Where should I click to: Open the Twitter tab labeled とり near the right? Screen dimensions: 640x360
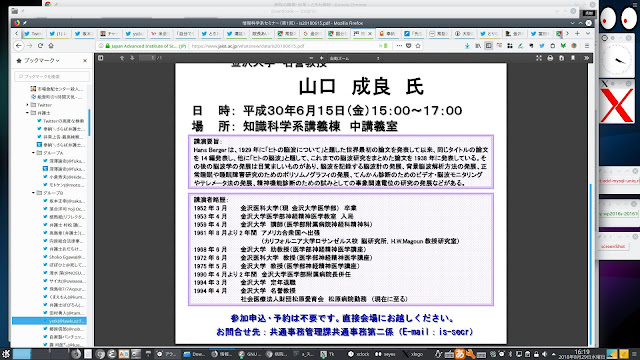coord(489,33)
